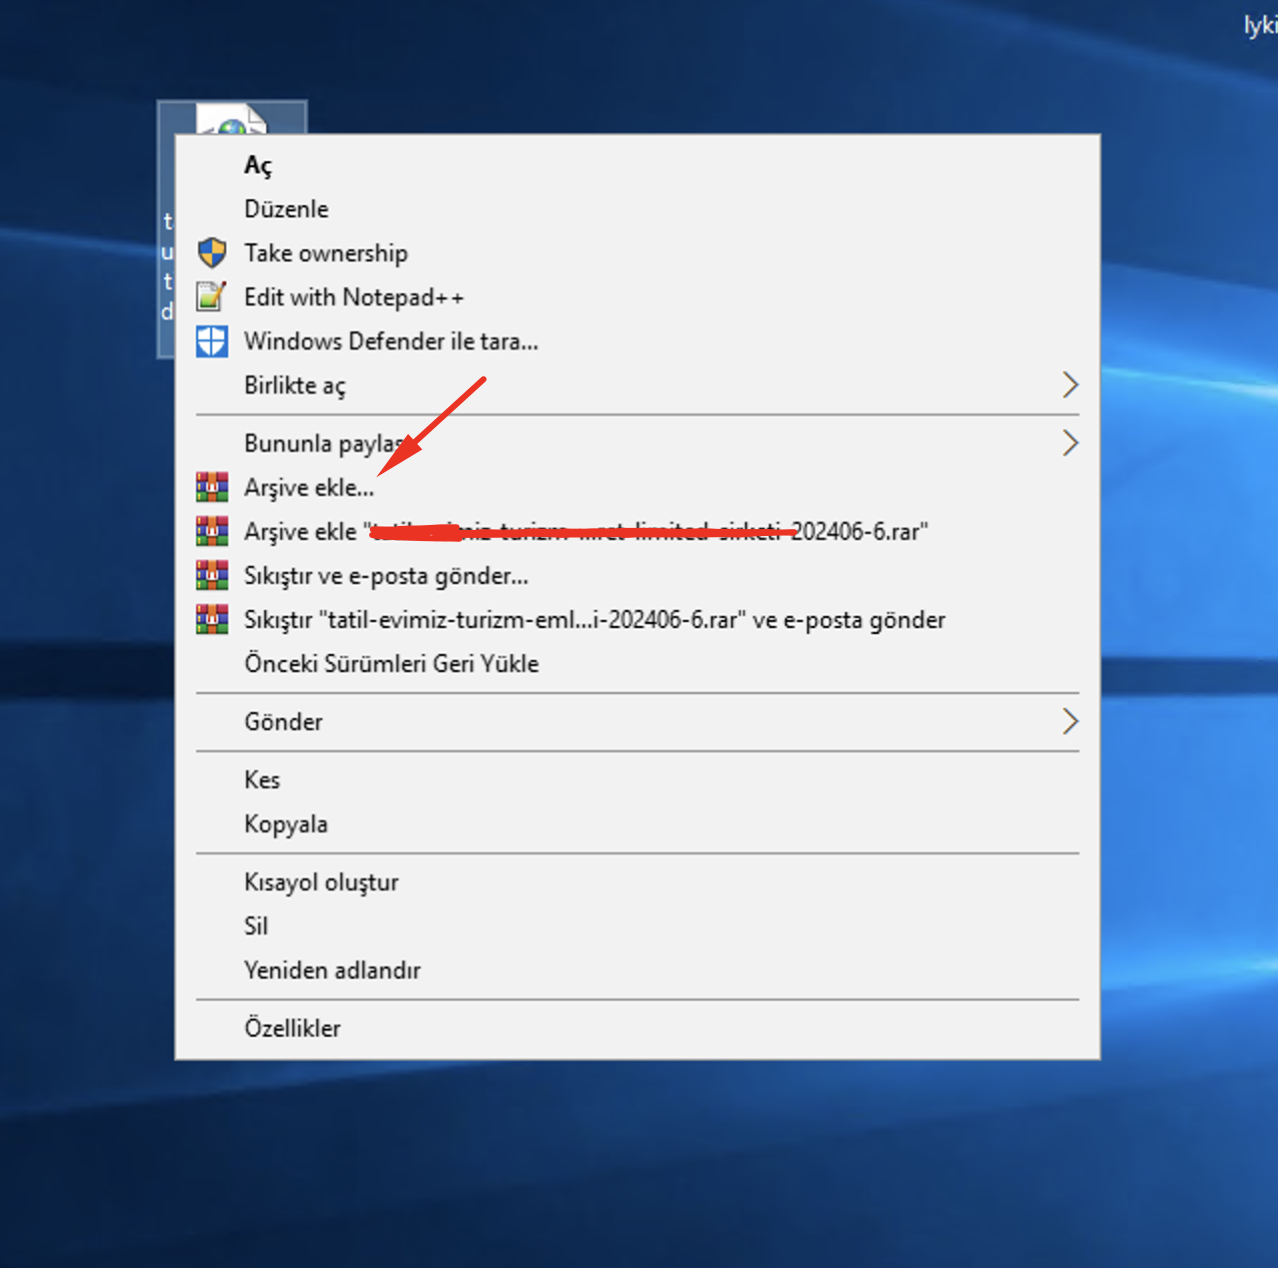The image size is (1278, 1268).
Task: Expand the "Bununla paylaş" submenu arrow
Action: click(1069, 443)
